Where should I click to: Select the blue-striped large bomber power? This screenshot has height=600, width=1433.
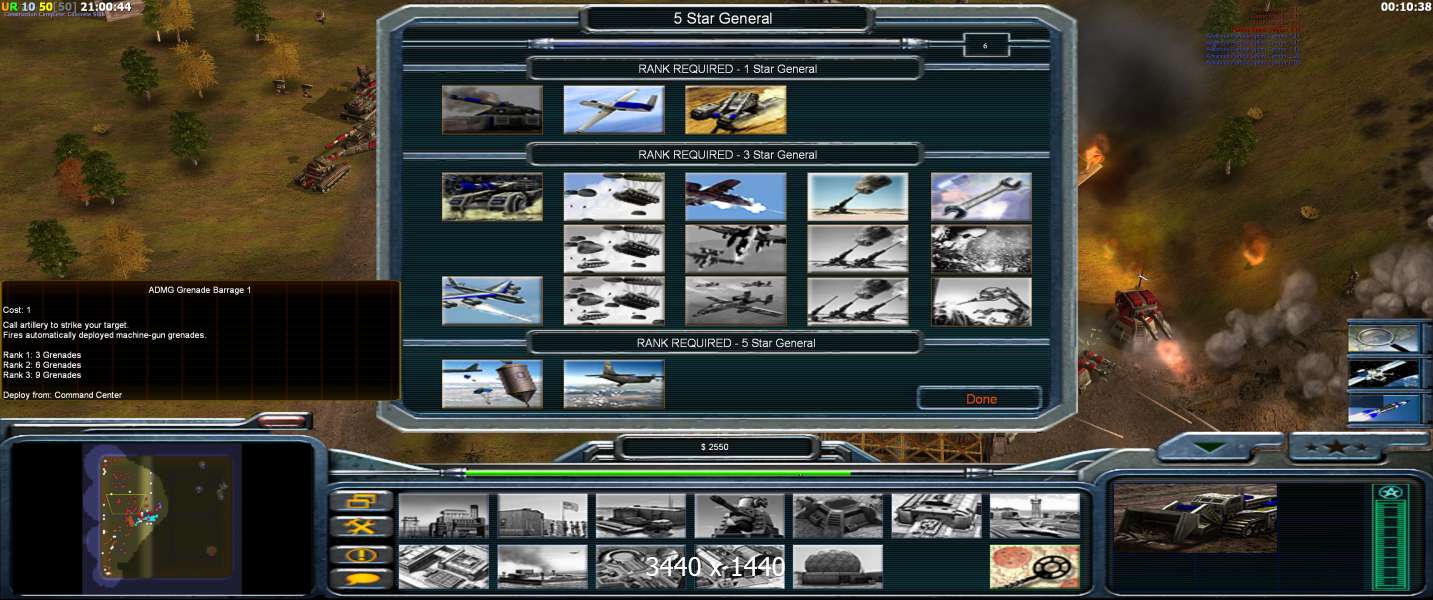[492, 301]
